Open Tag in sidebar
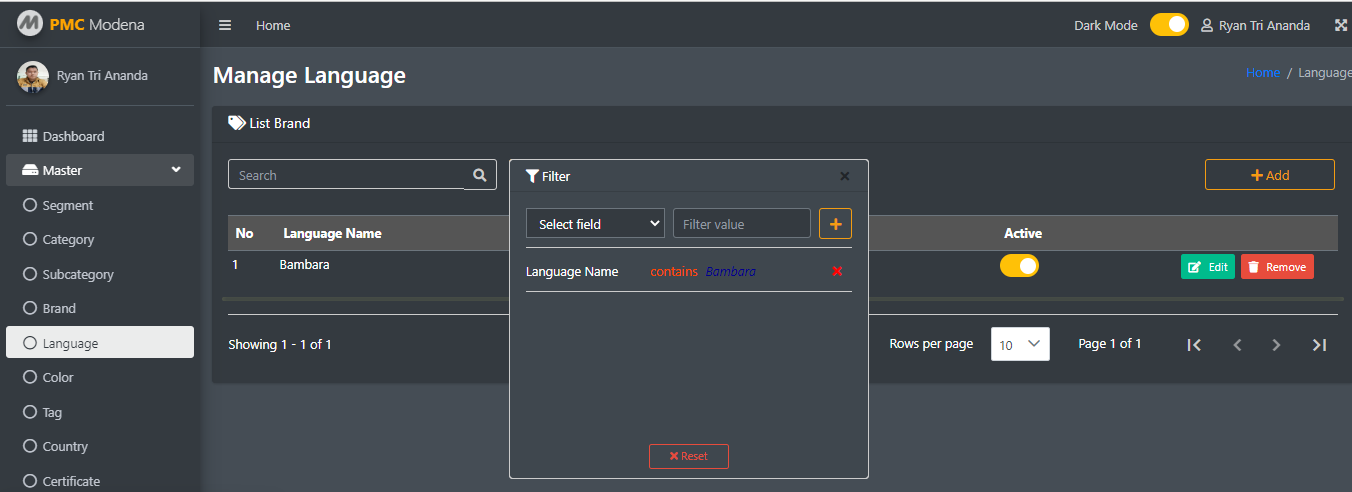The height and width of the screenshot is (492, 1352). pyautogui.click(x=100, y=412)
